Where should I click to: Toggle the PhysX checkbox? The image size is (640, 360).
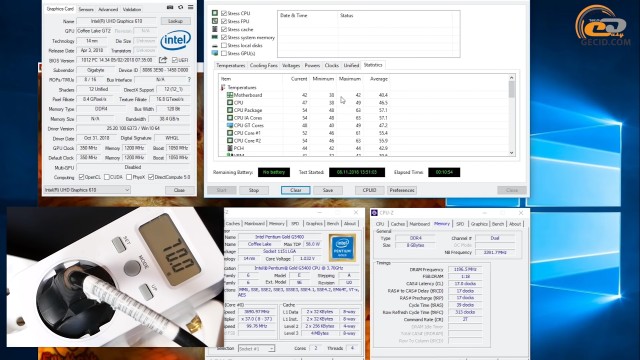[x=129, y=177]
